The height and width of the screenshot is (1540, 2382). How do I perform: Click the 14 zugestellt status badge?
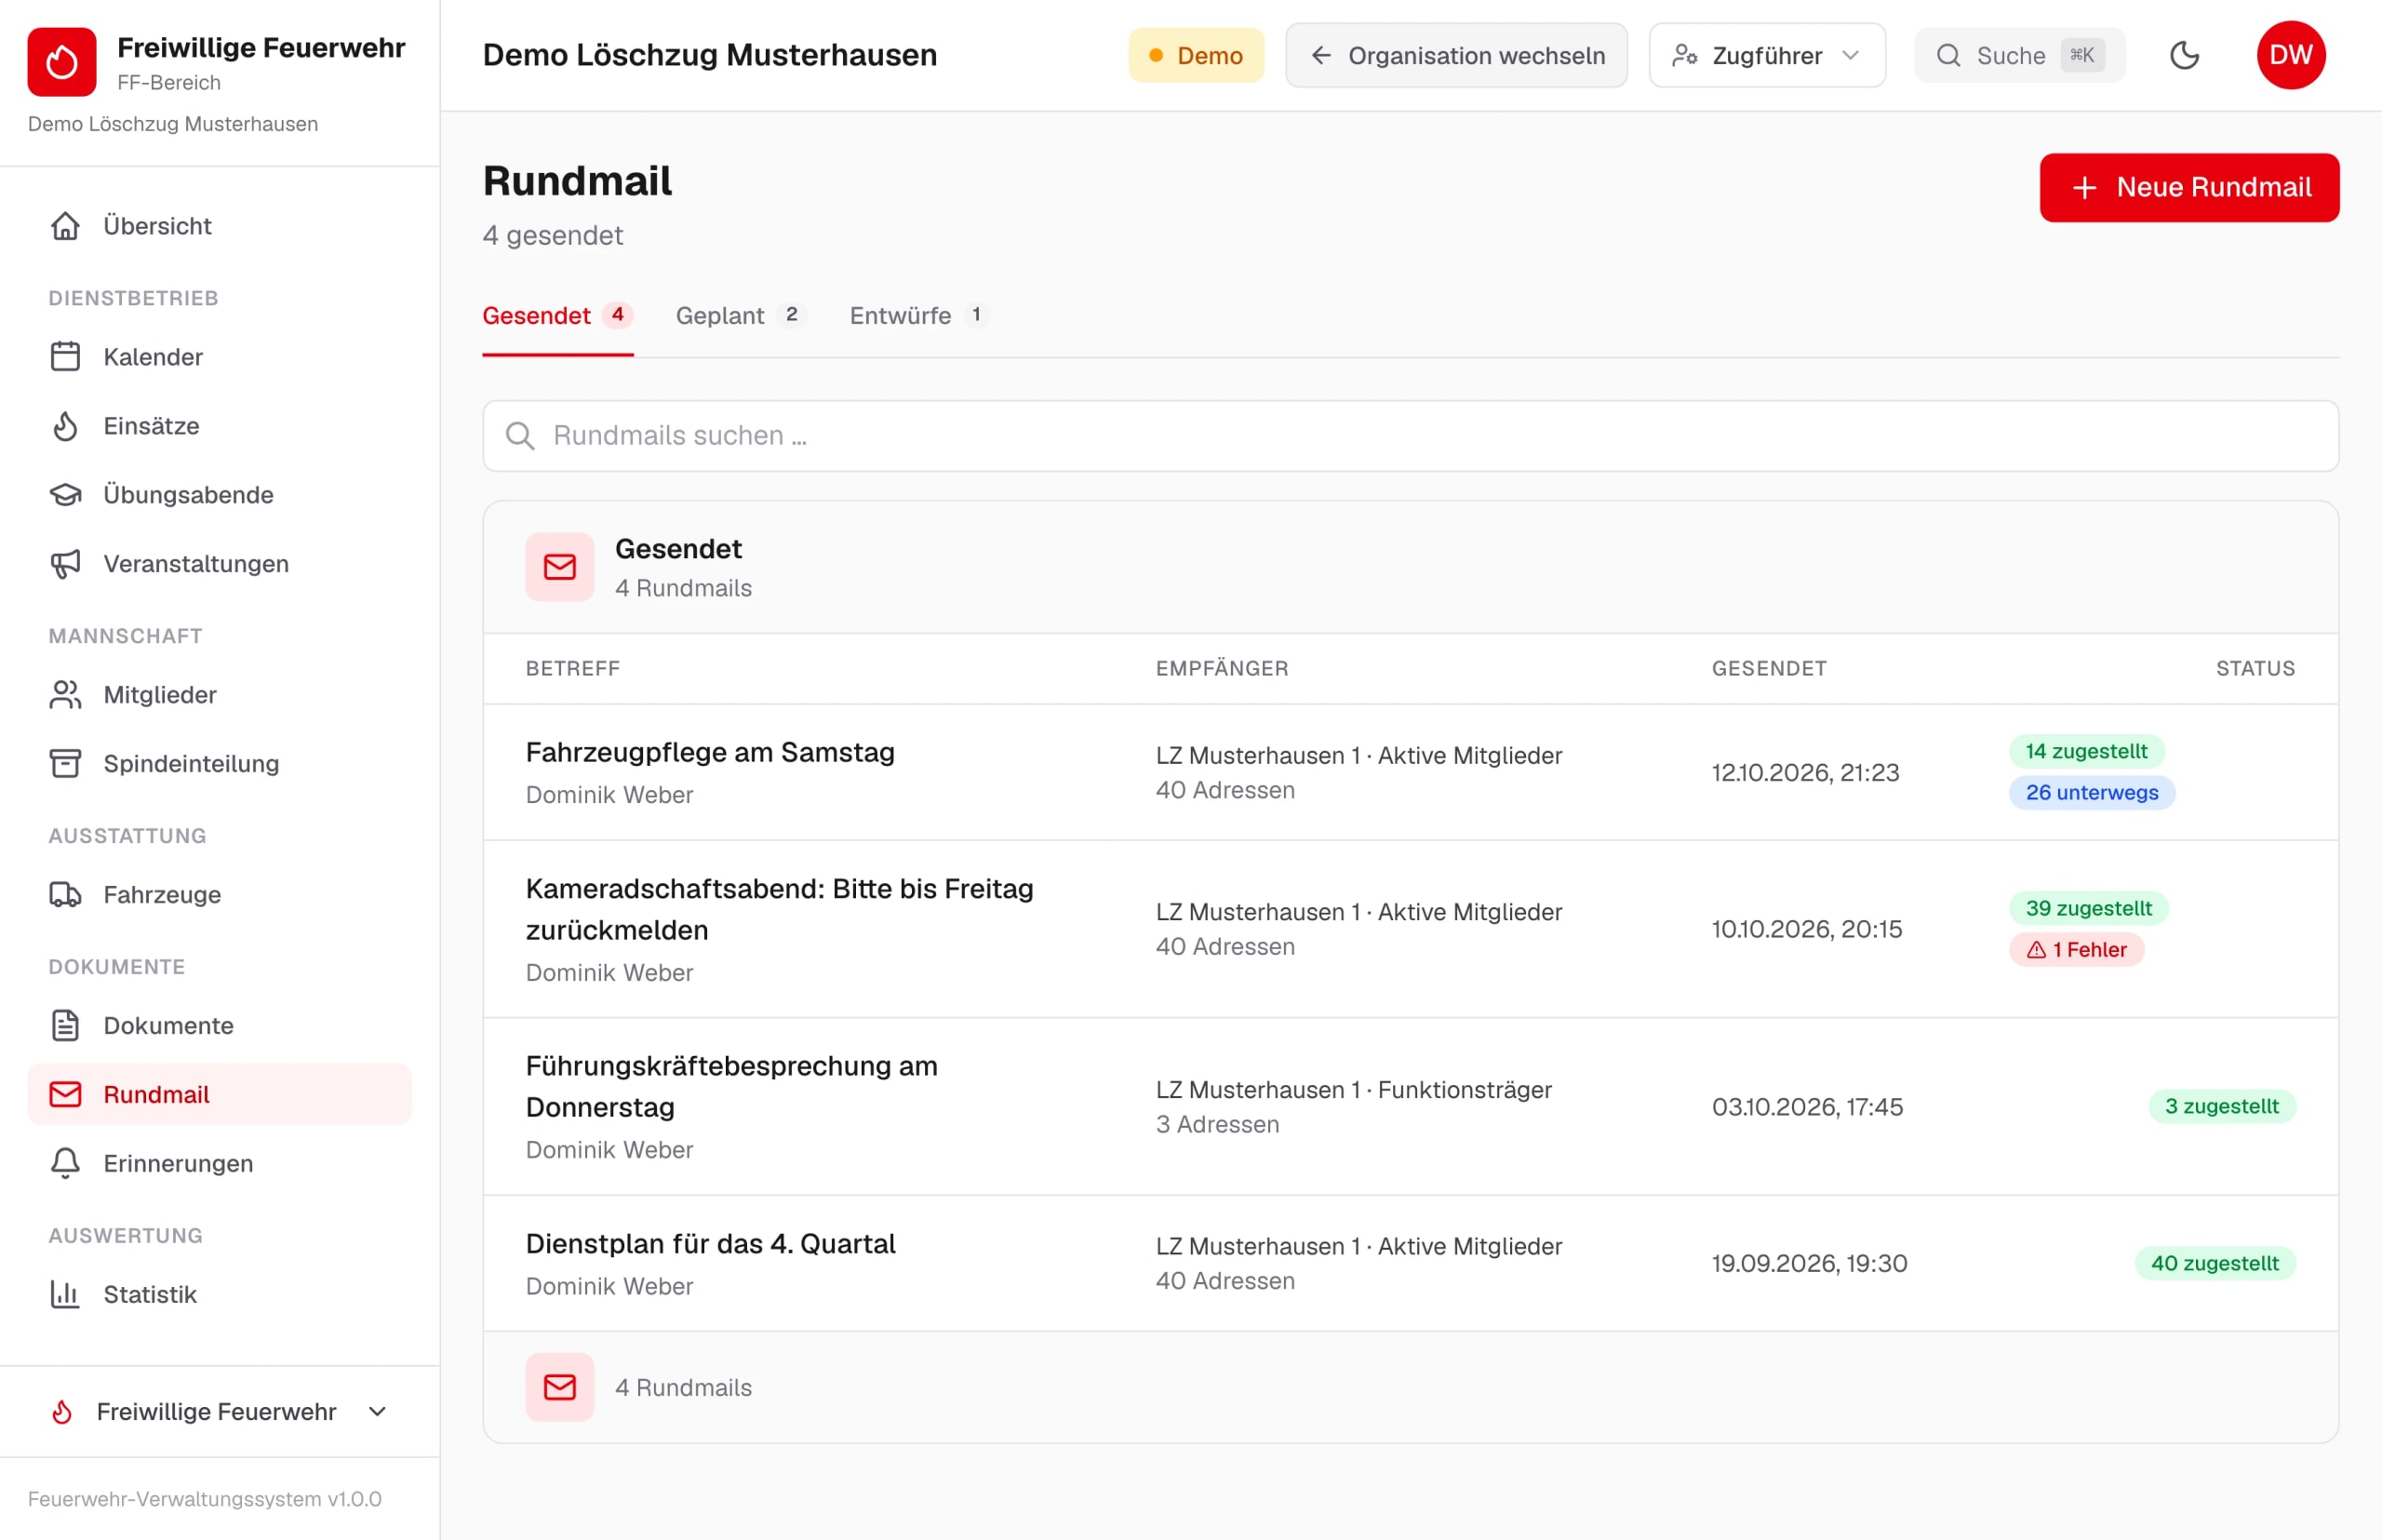point(2086,752)
